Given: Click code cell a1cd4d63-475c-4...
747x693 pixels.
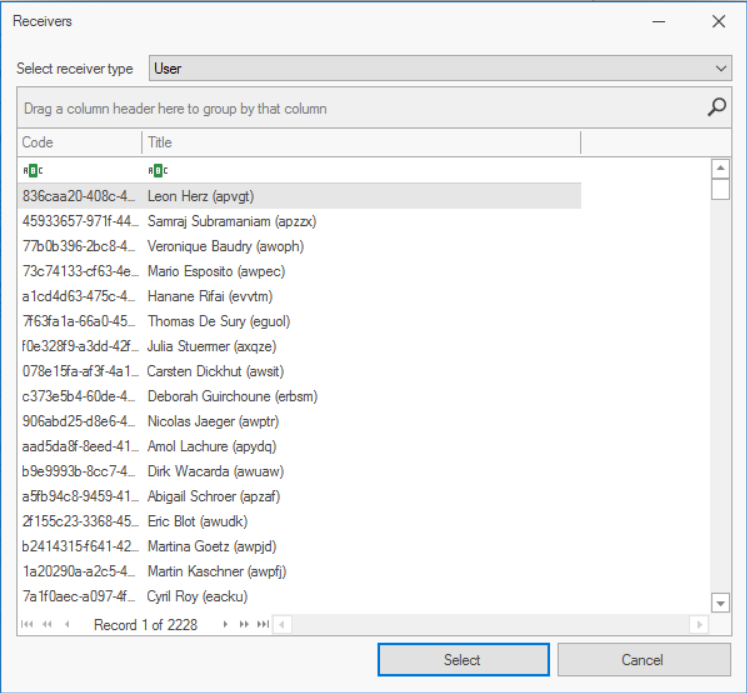Looking at the screenshot, I should coord(80,296).
